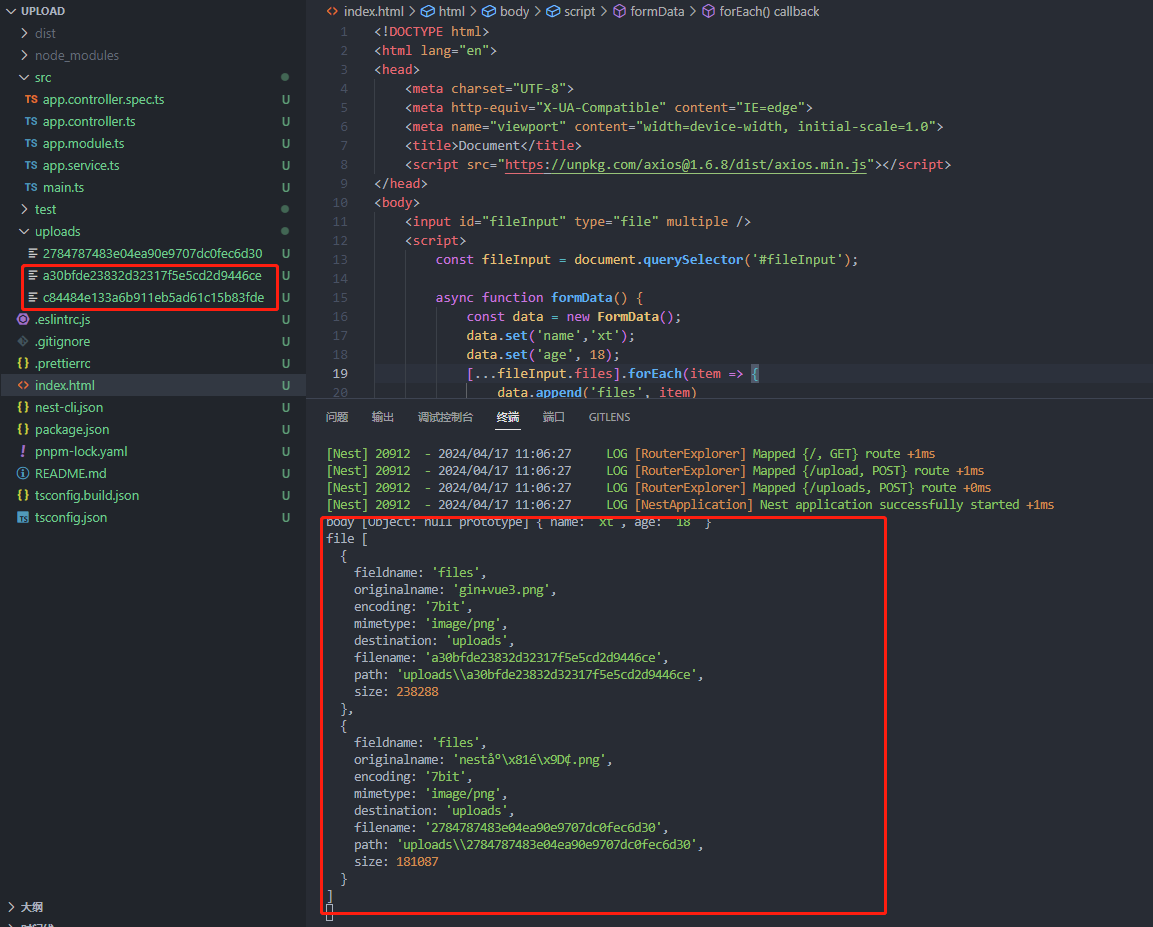Click braces icon of nest-cli.json

(23, 407)
